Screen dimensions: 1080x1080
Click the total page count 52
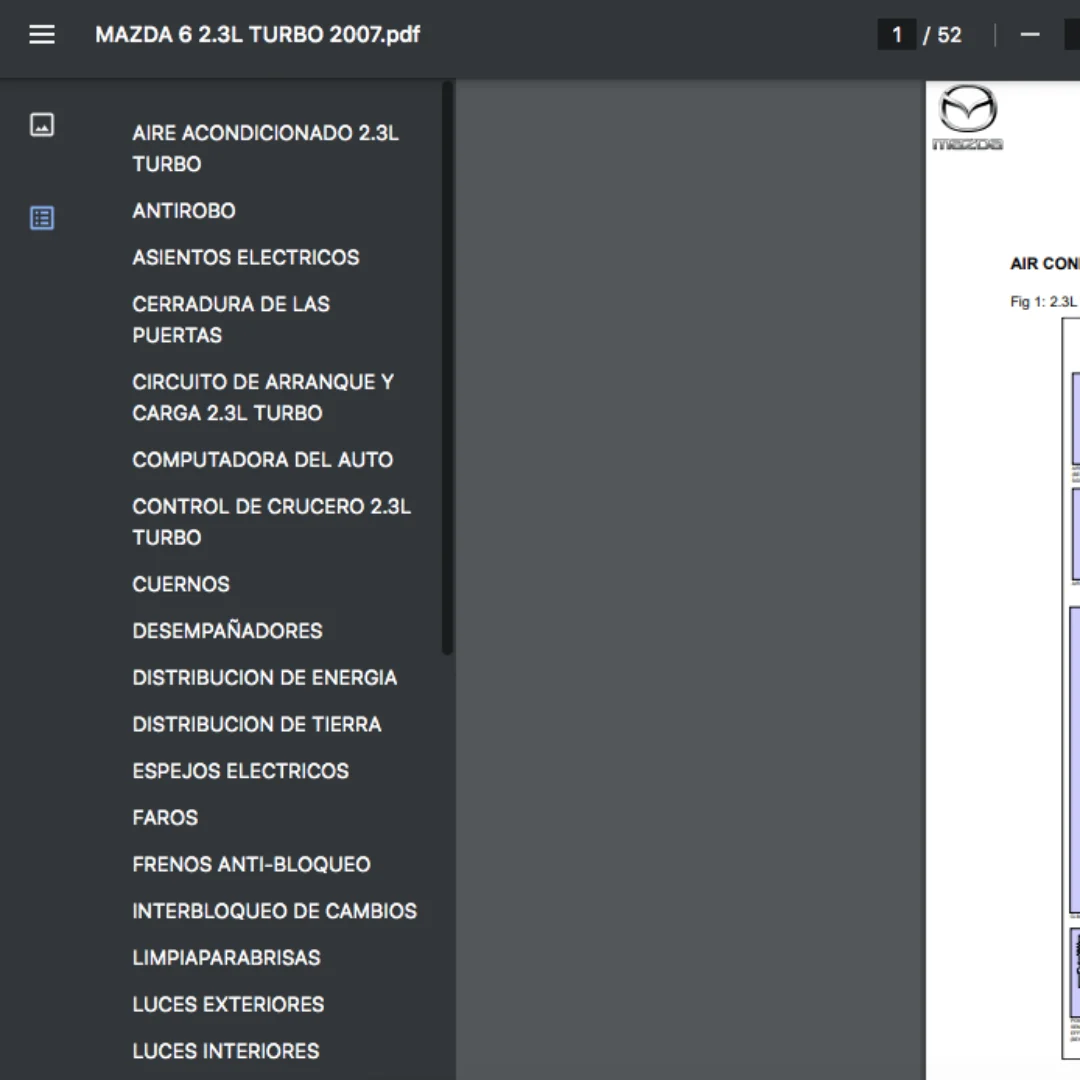tap(949, 34)
